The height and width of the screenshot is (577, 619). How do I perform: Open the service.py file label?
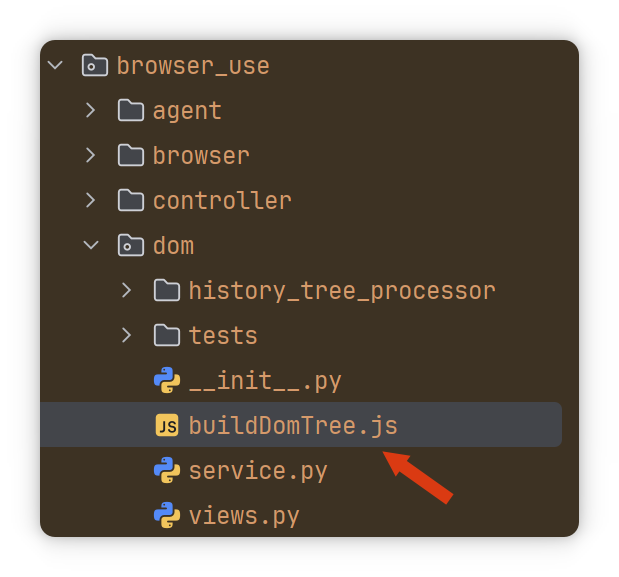258,471
